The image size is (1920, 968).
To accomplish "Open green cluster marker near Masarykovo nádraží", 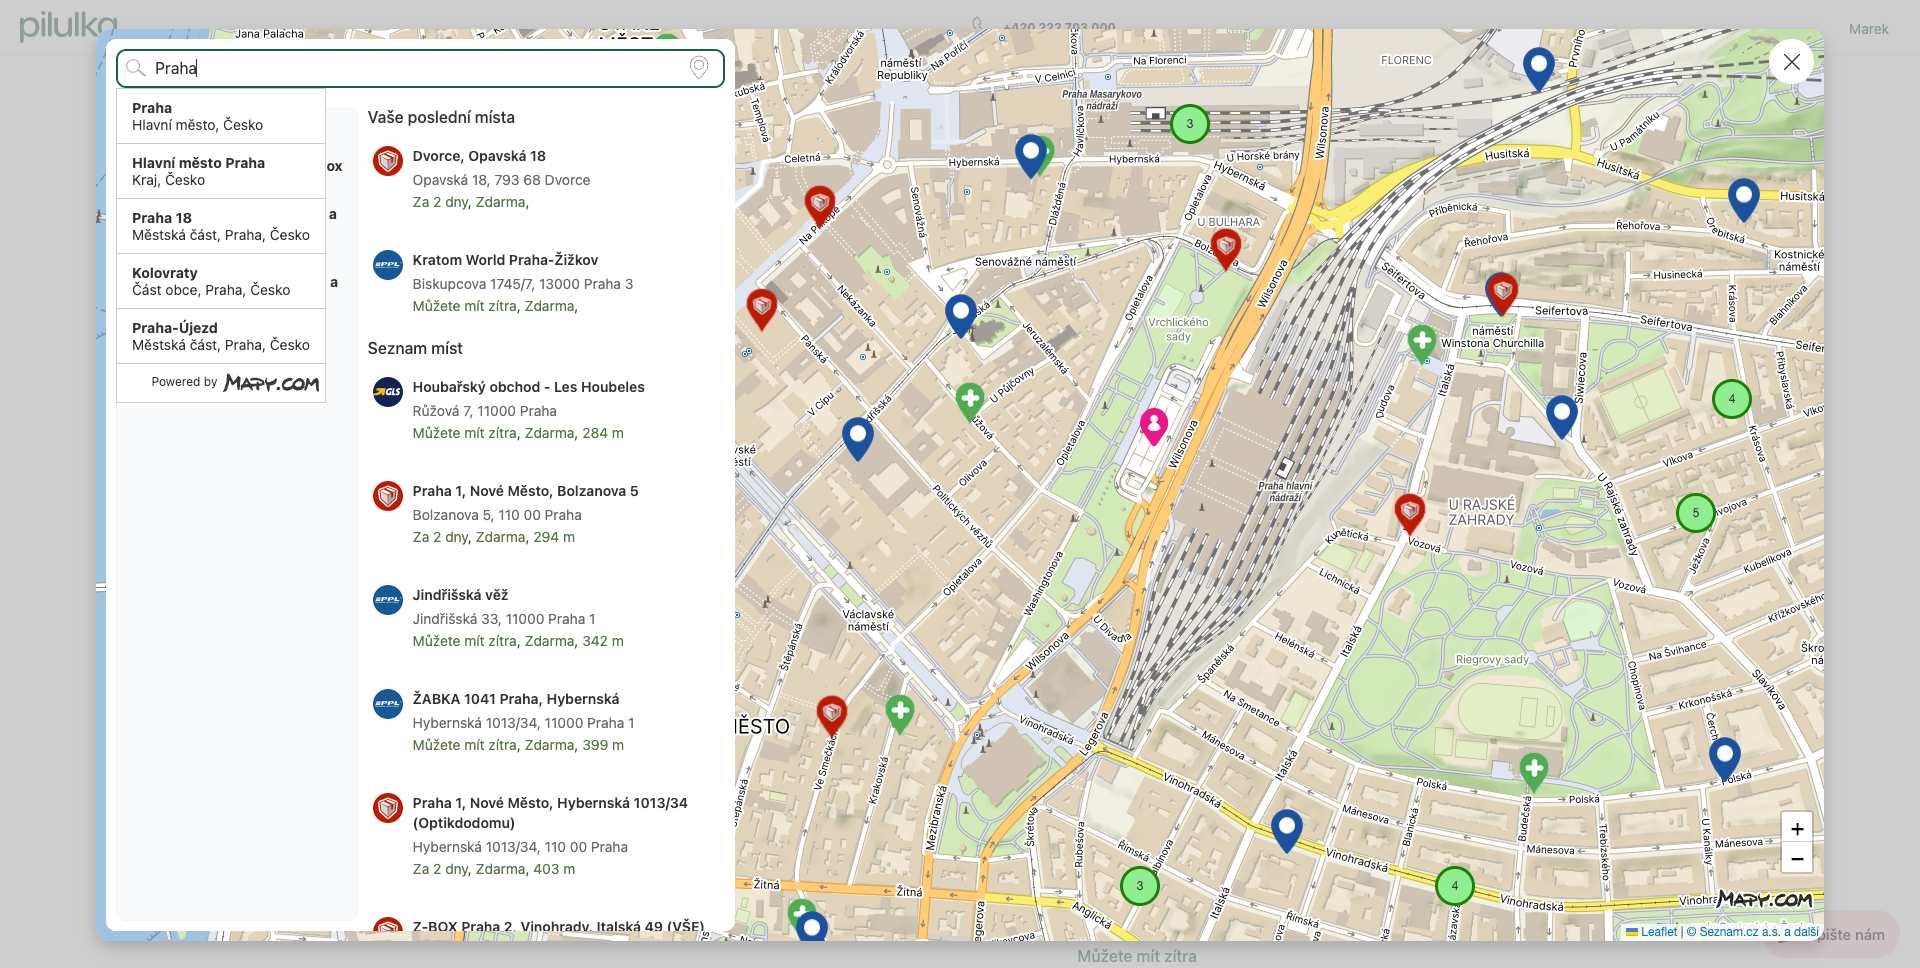I will pos(1189,124).
